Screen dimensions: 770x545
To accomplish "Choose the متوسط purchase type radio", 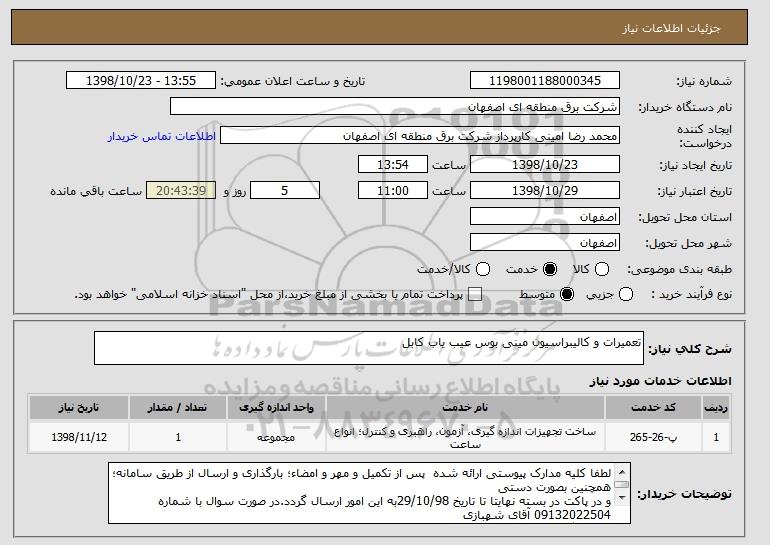I will [x=567, y=295].
